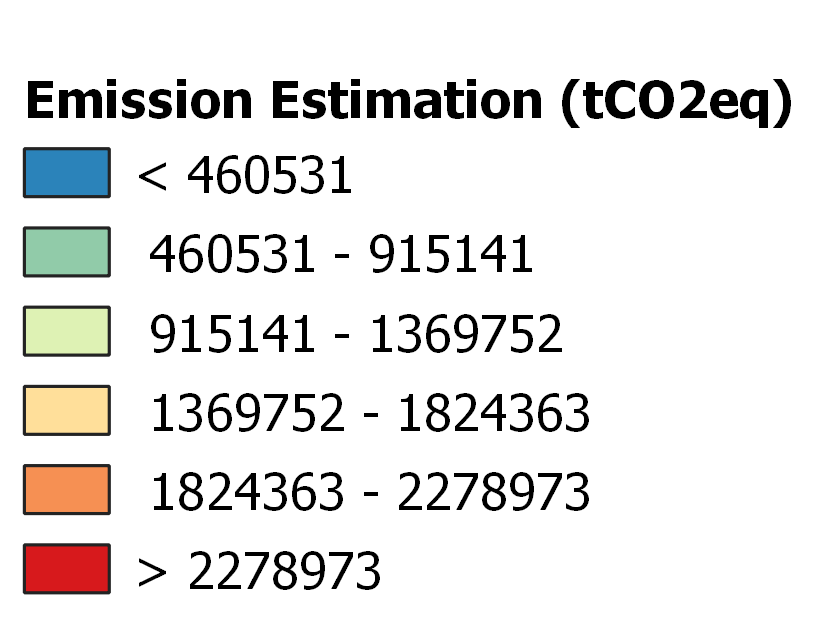Click lower bound 1824363 of the orange class
The image size is (820, 618).
246,493
